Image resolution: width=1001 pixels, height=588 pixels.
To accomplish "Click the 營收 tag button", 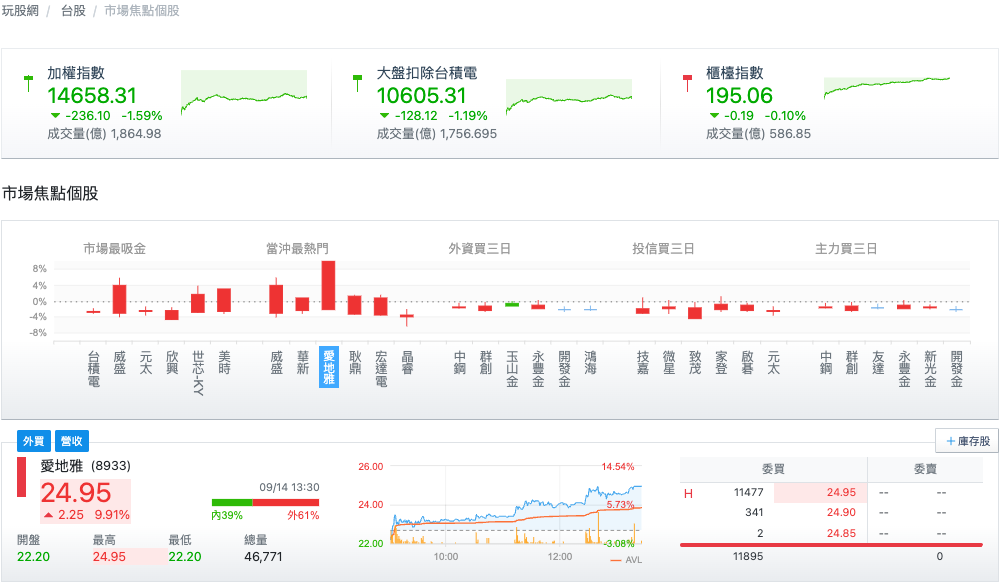I will click(72, 441).
